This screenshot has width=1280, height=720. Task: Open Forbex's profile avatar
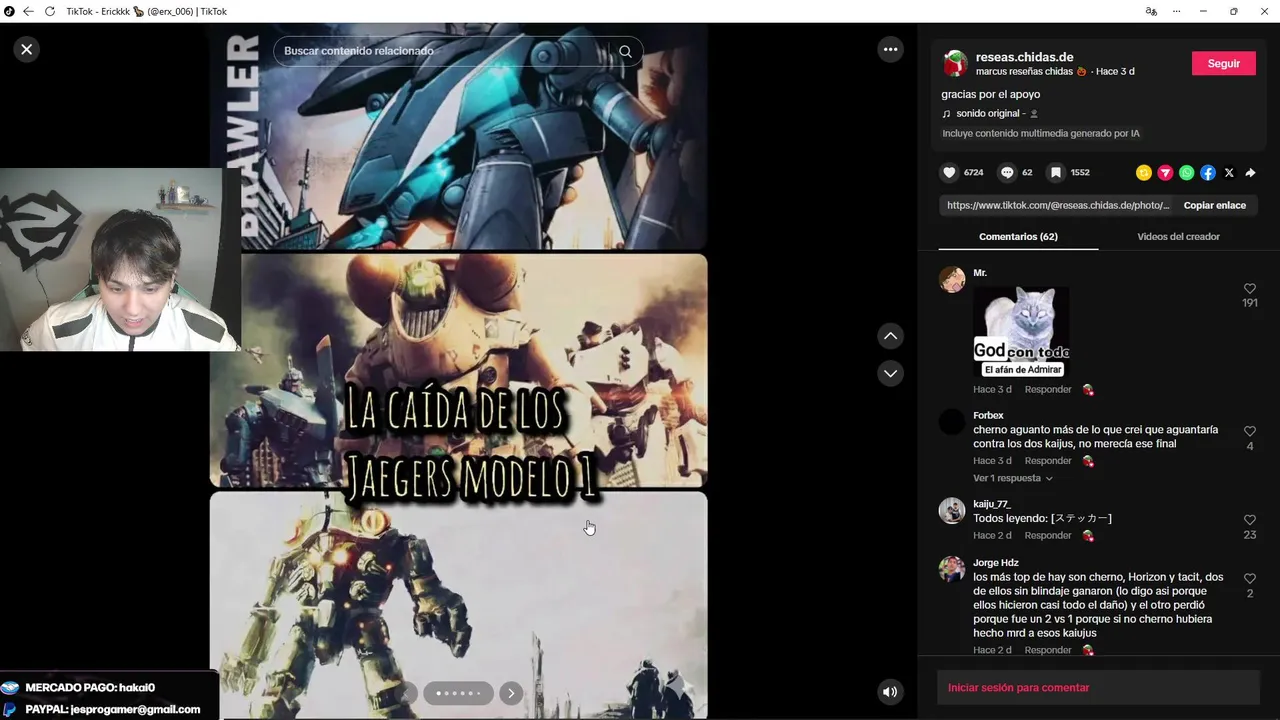click(x=952, y=422)
